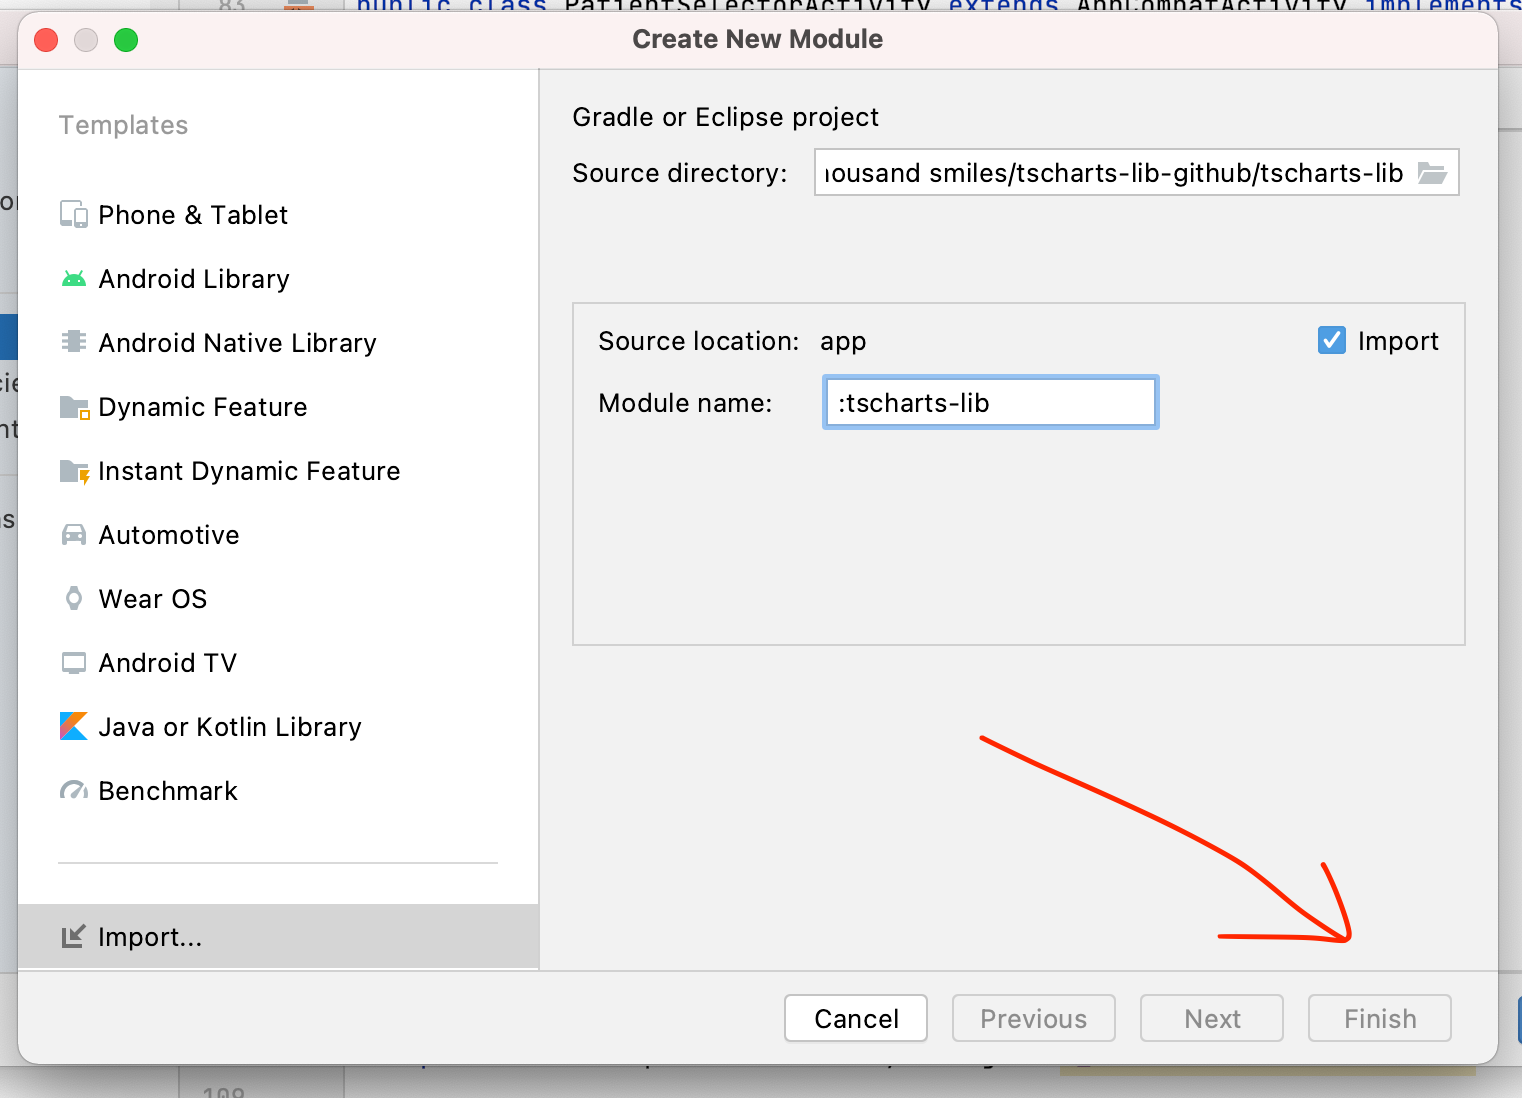Click the Next button

click(x=1211, y=1018)
